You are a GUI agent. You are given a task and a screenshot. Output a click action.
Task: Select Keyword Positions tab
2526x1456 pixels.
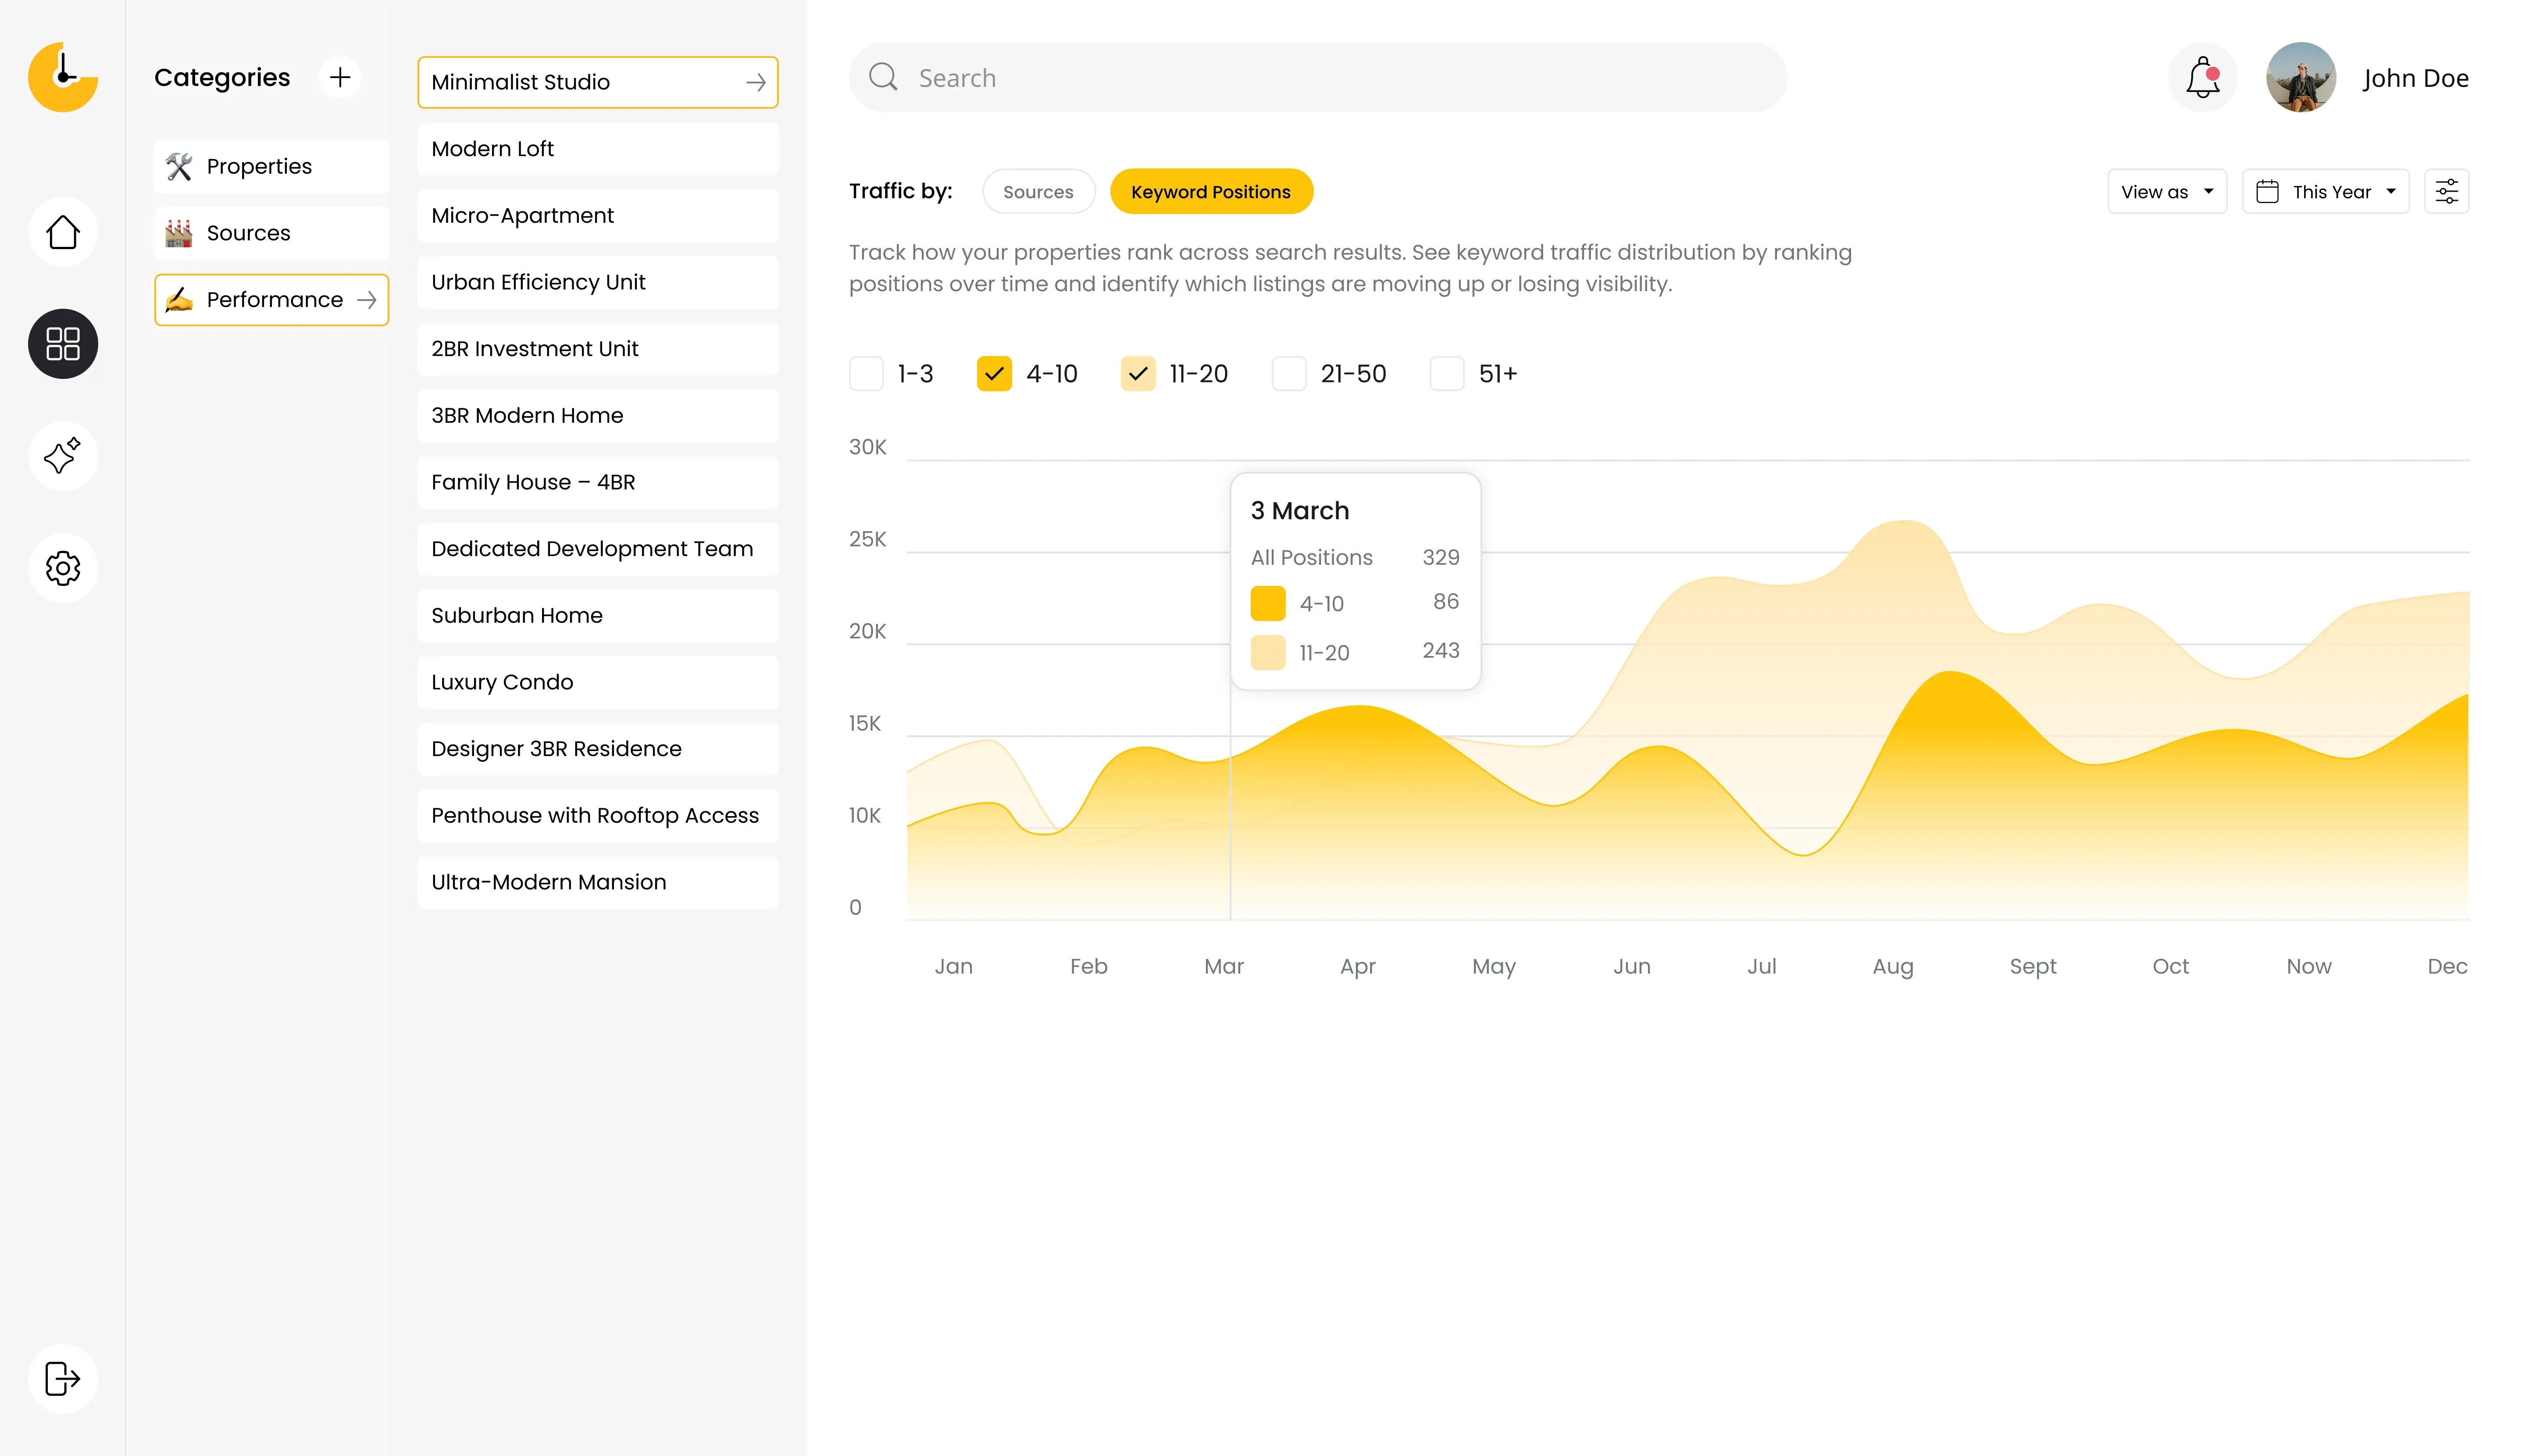(1210, 191)
